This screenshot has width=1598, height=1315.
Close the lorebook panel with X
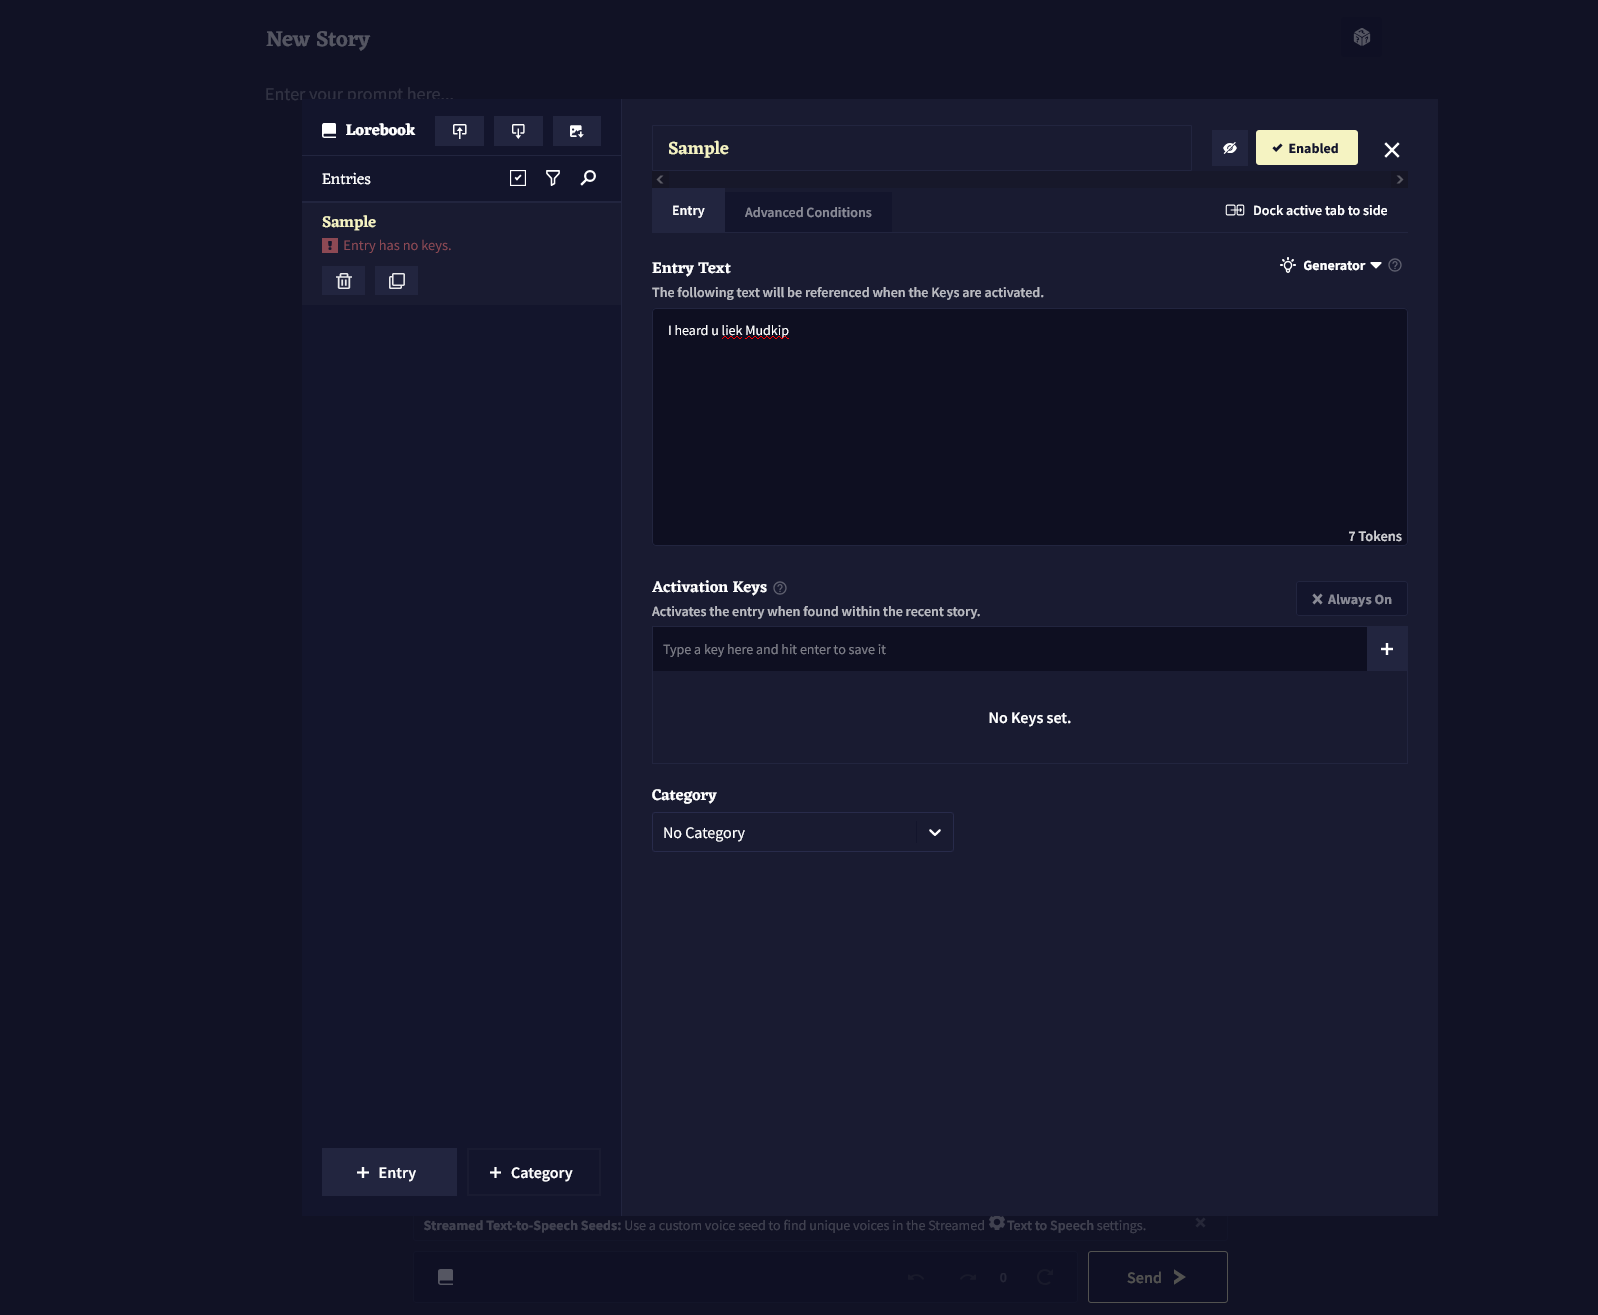pos(1392,150)
